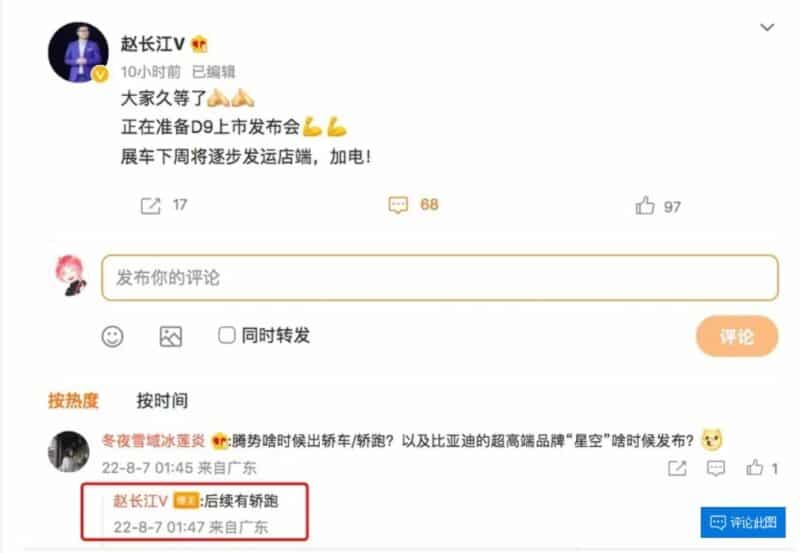The image size is (800, 553).
Task: Toggle the 同时转发 checkbox
Action: pos(227,335)
